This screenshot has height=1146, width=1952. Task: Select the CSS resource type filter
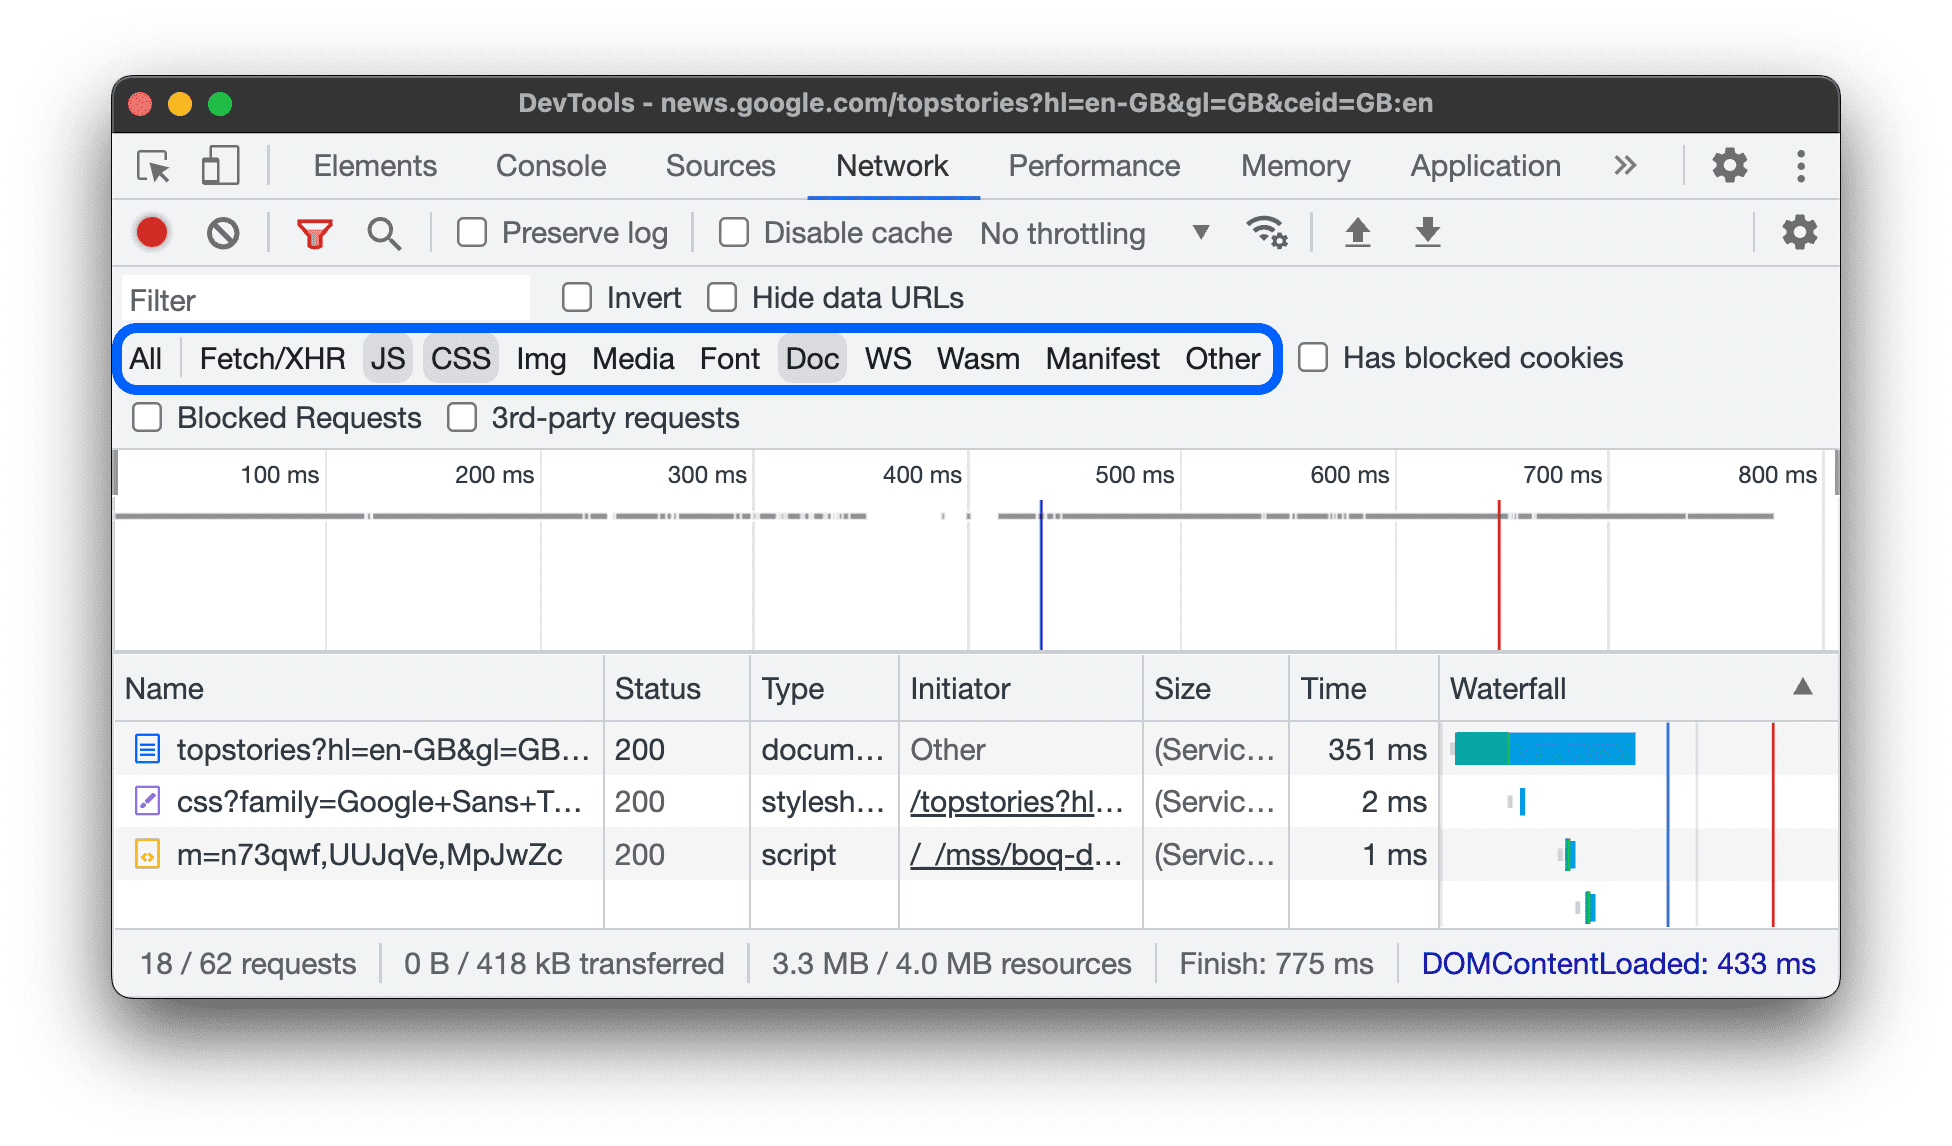pos(460,357)
